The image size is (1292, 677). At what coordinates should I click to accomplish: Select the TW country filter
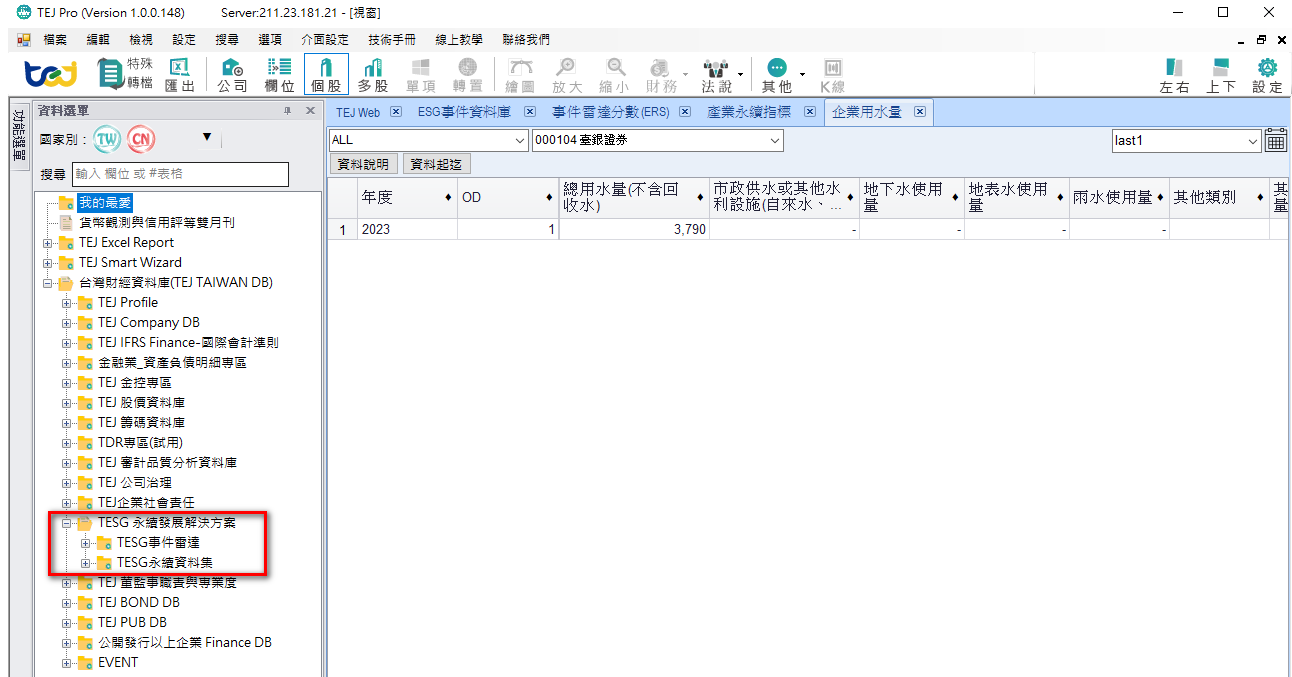[107, 138]
